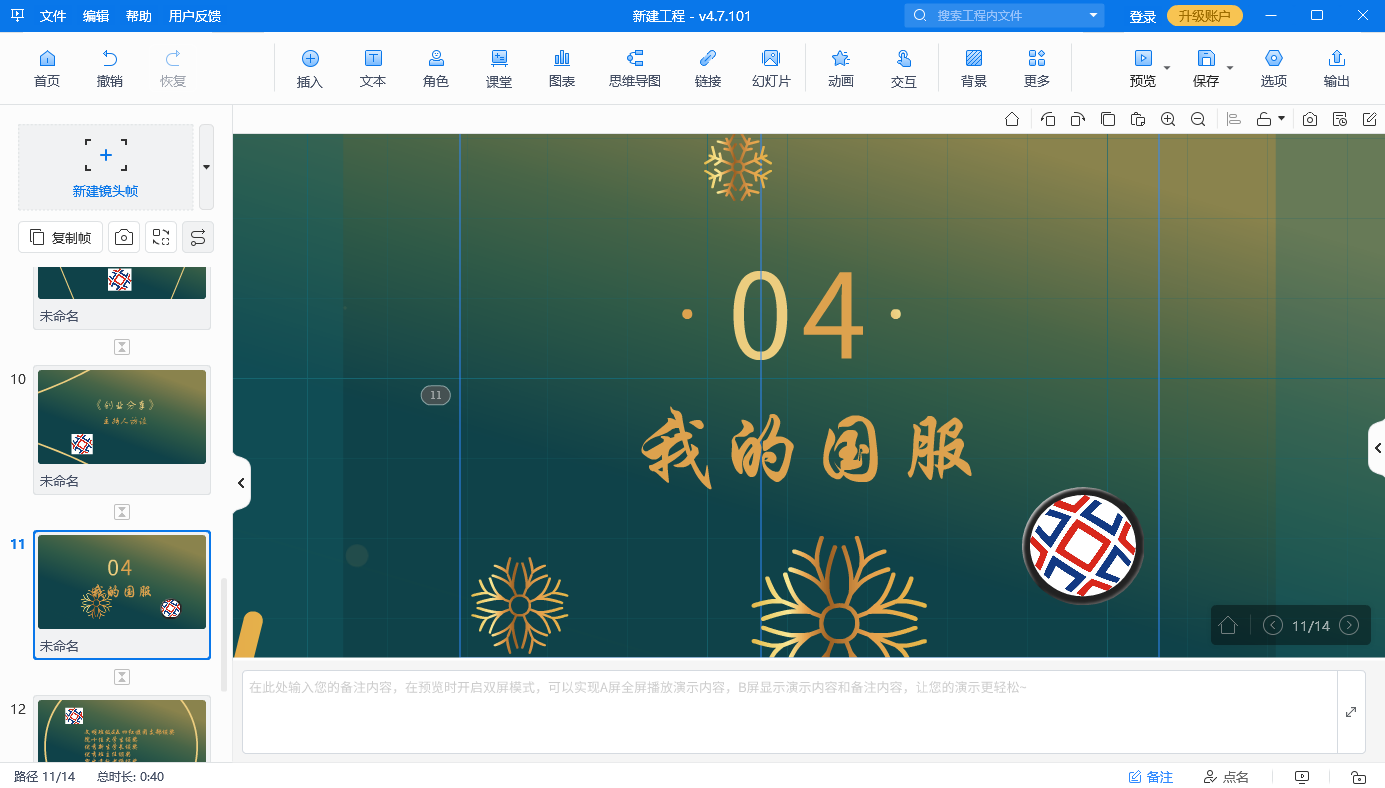Toggle the unlock icon in canvas toolbar

point(1264,119)
